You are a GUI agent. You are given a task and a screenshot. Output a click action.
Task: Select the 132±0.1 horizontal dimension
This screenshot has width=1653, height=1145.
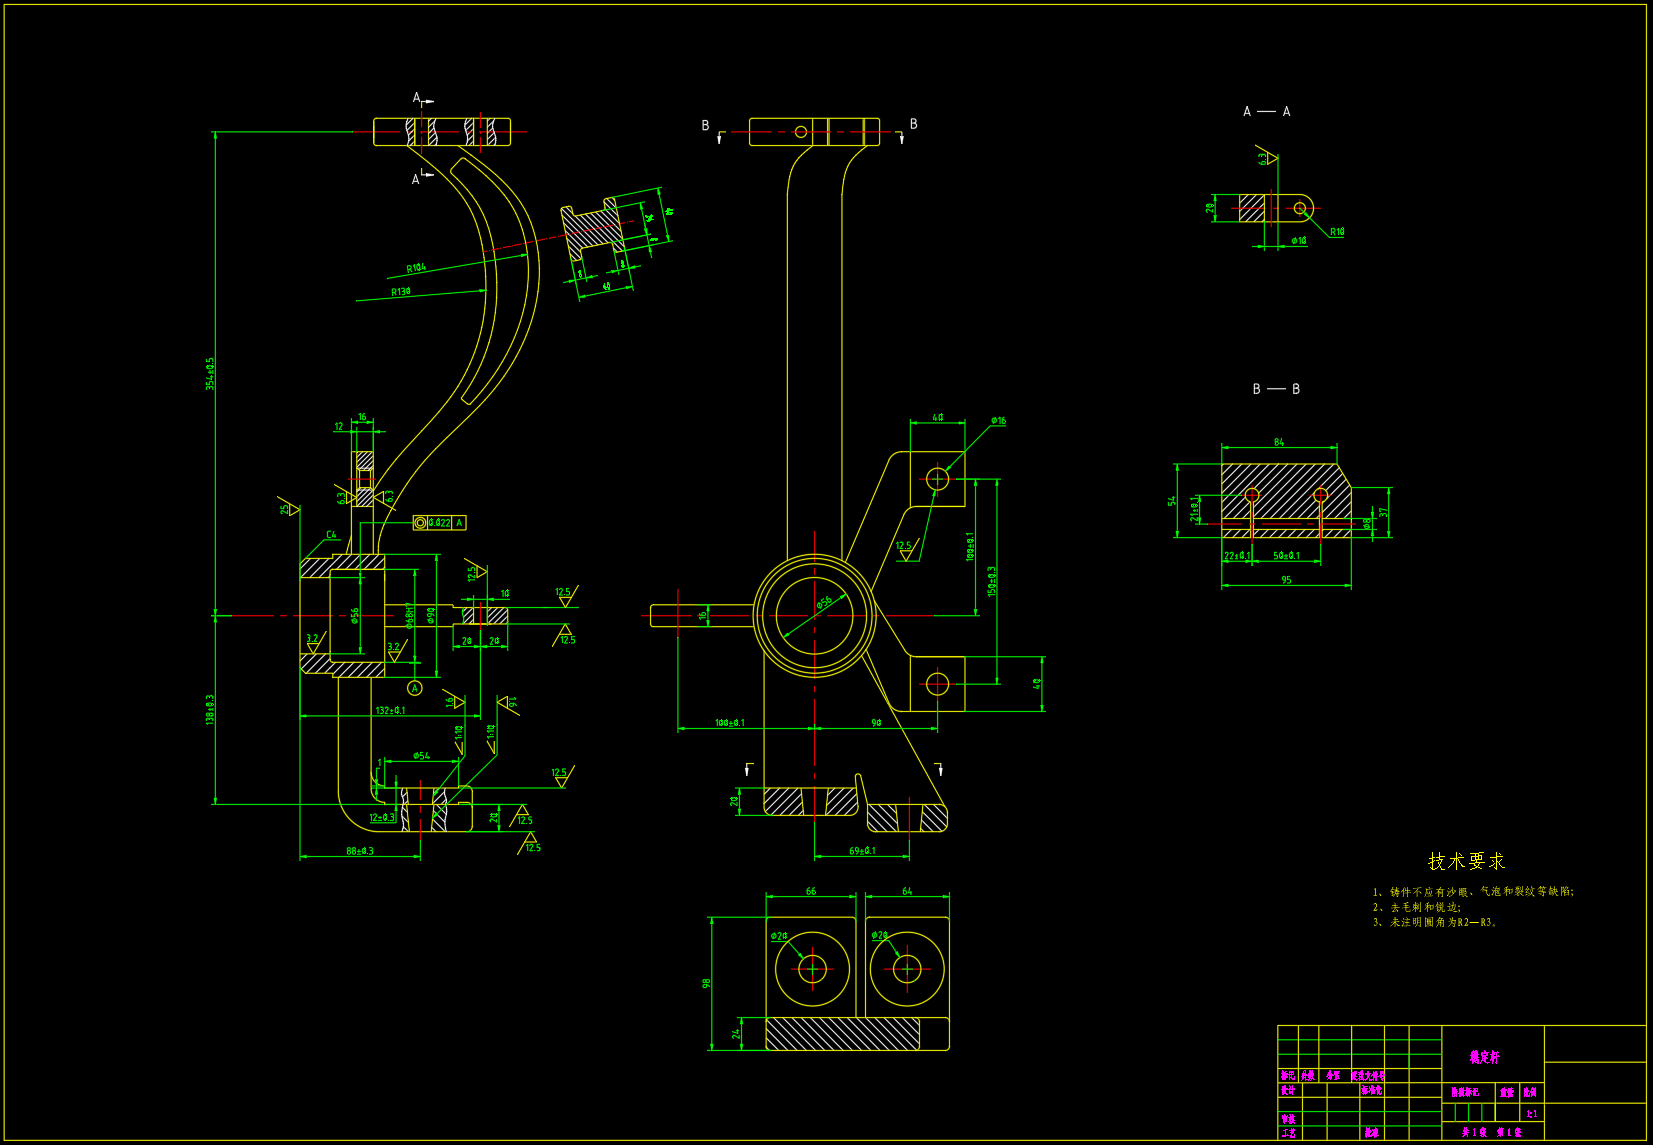coord(390,711)
